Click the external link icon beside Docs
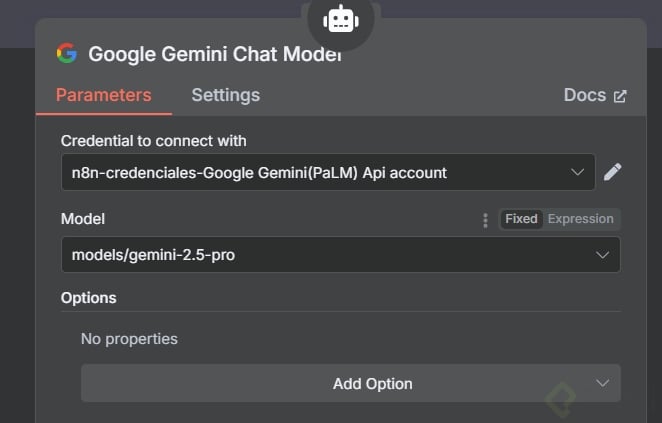The image size is (662, 423). point(620,96)
